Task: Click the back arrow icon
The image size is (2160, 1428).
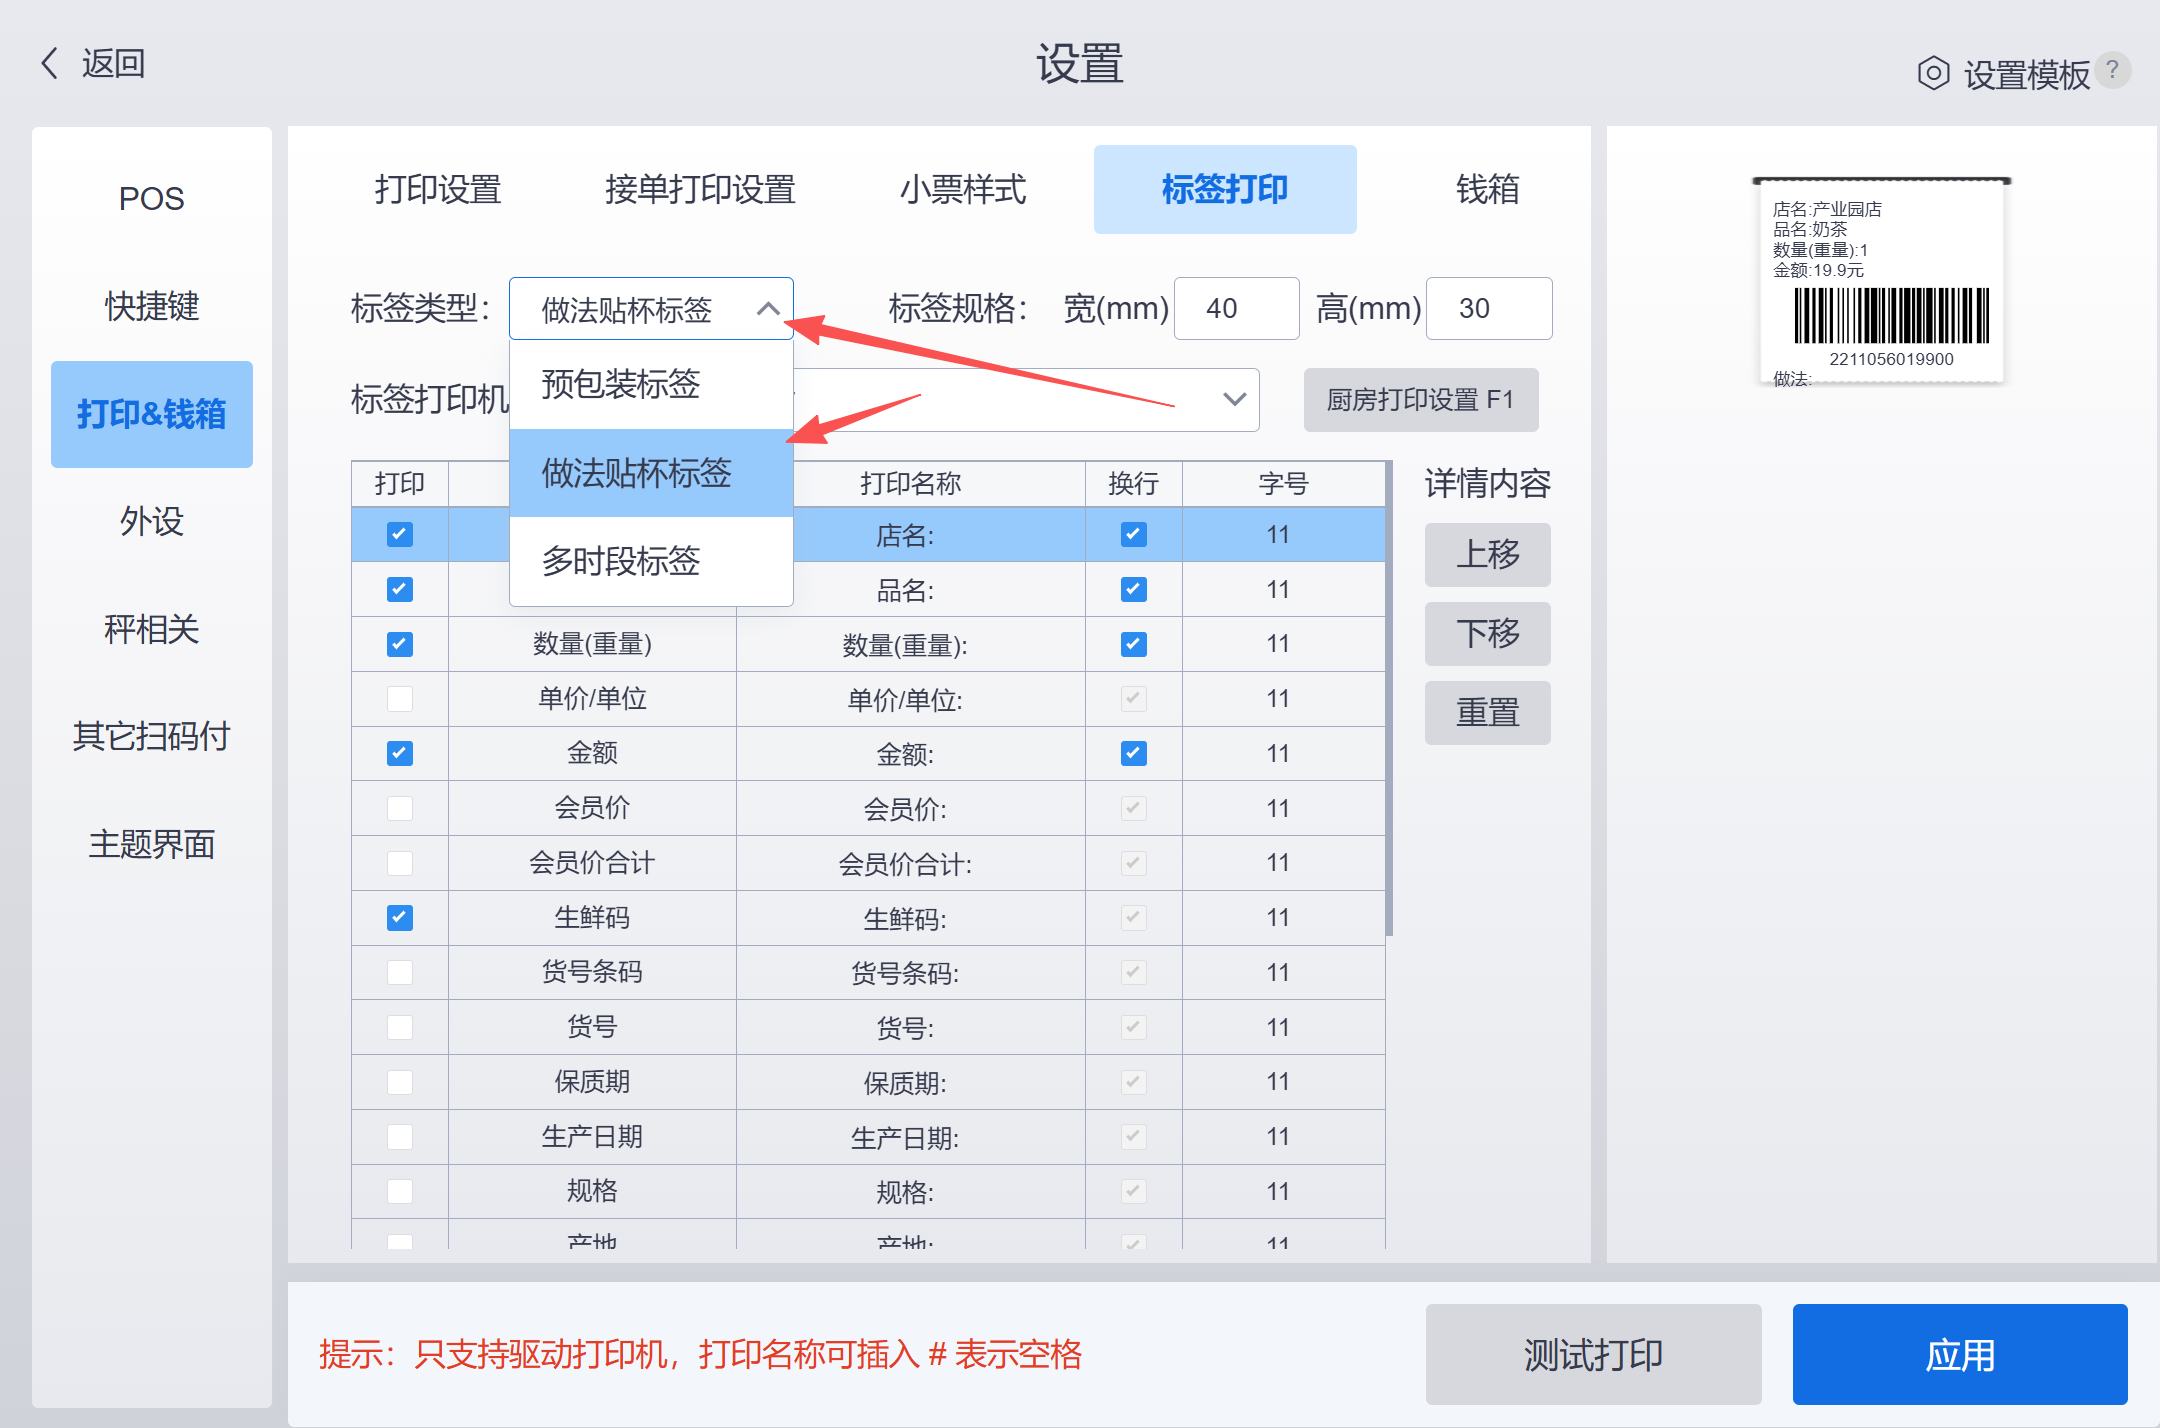Action: point(49,63)
